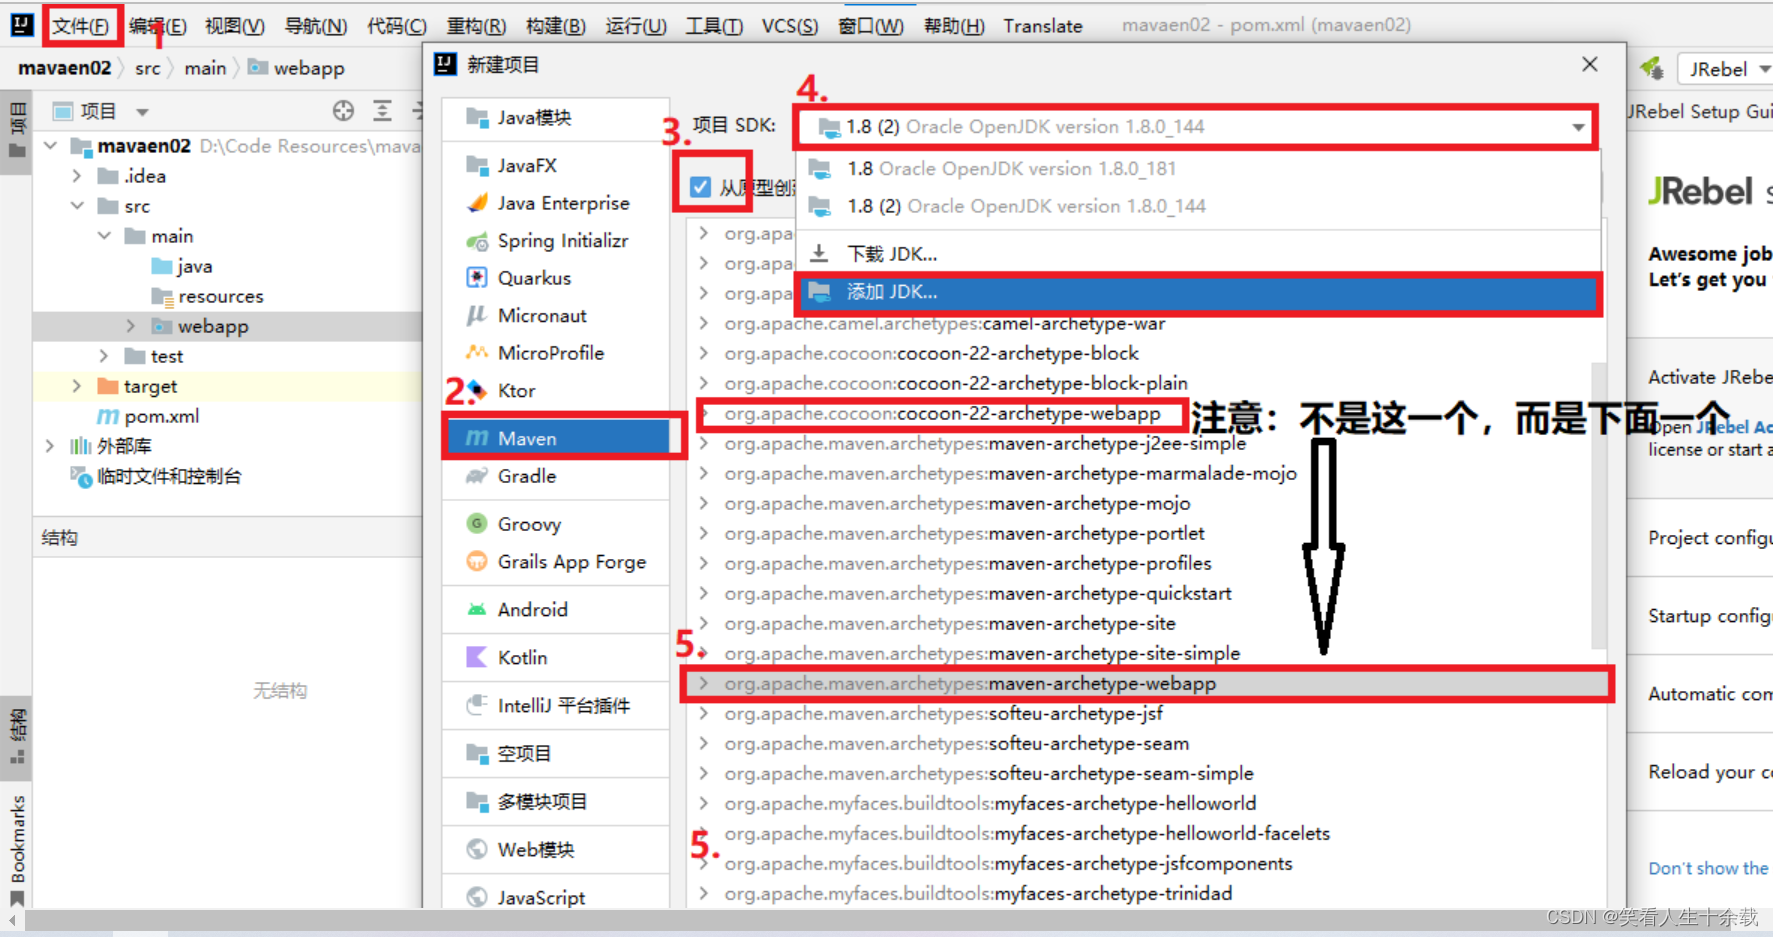Select the Java模块 project type icon
The height and width of the screenshot is (937, 1773).
click(477, 118)
